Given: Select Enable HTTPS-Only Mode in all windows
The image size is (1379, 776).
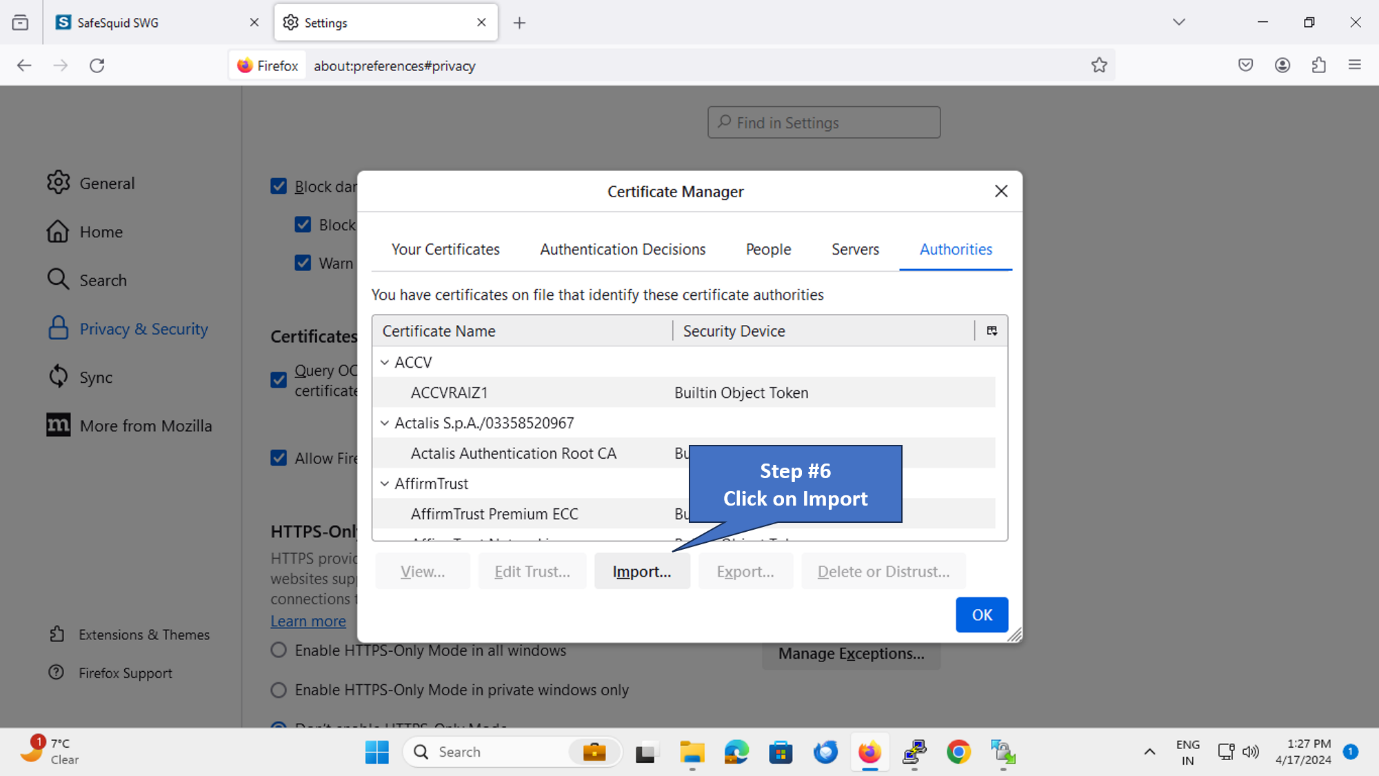Looking at the screenshot, I should click(279, 651).
